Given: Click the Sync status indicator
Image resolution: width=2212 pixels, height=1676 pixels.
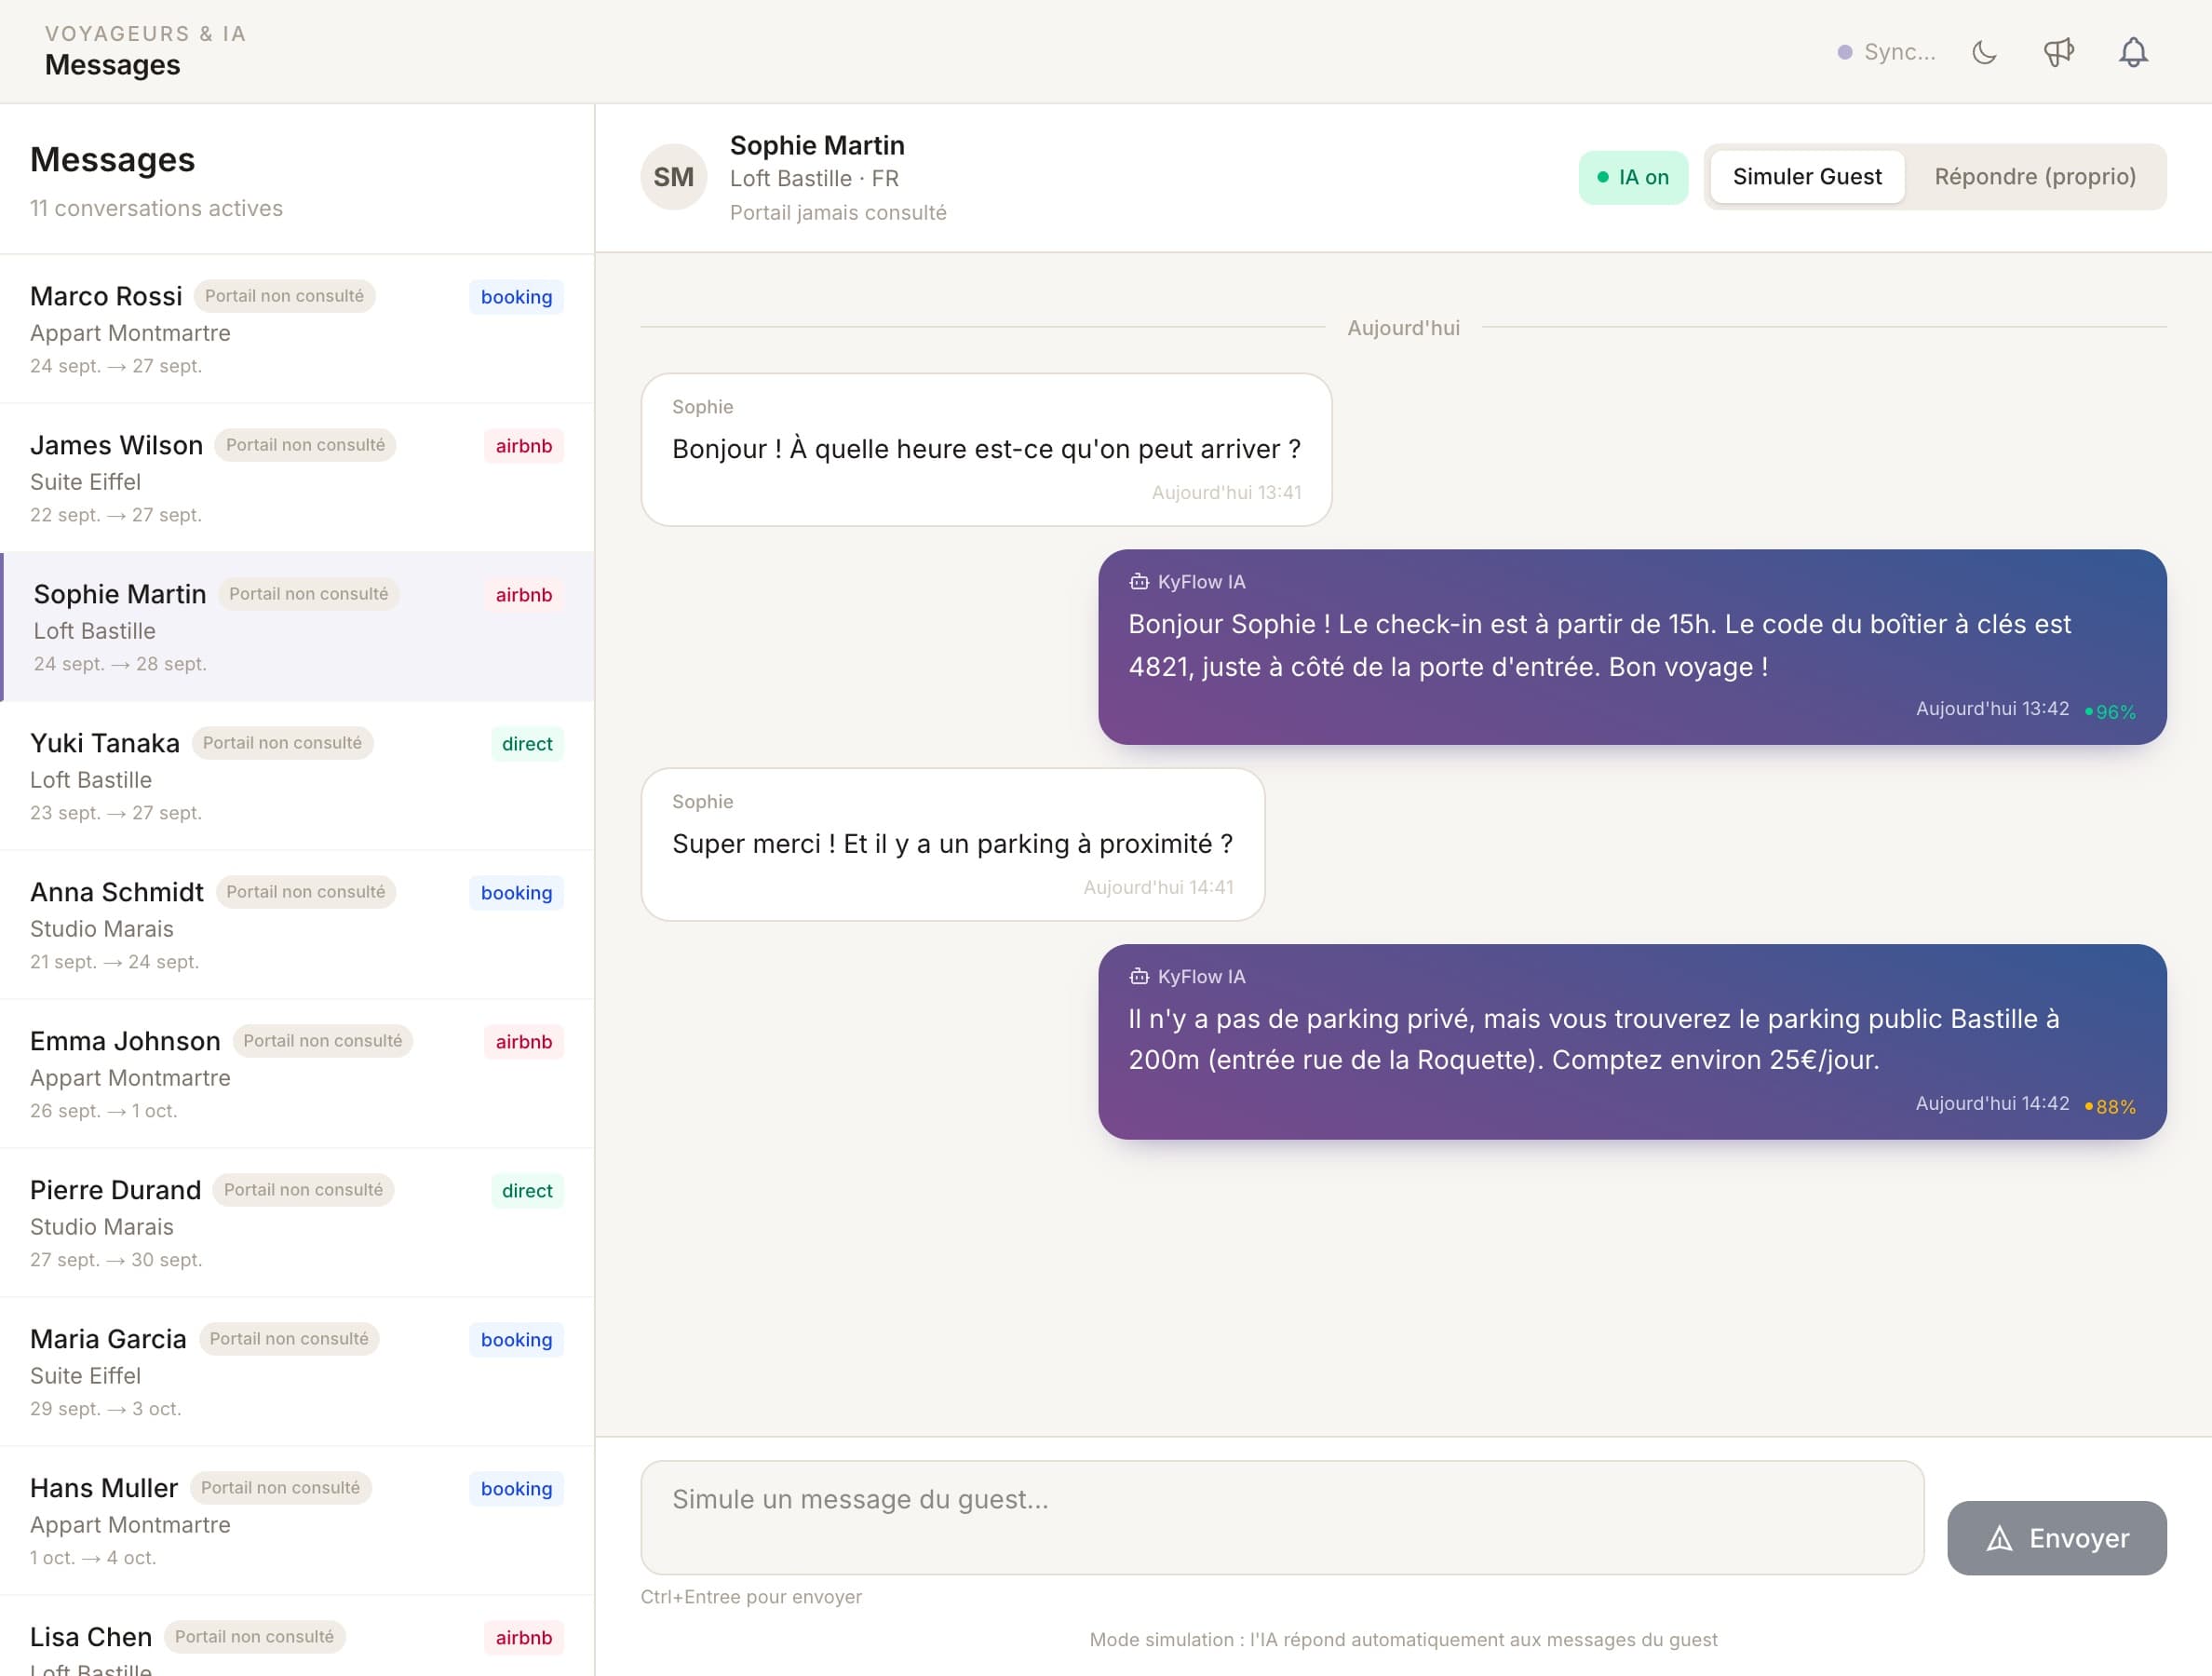Looking at the screenshot, I should pyautogui.click(x=1886, y=52).
